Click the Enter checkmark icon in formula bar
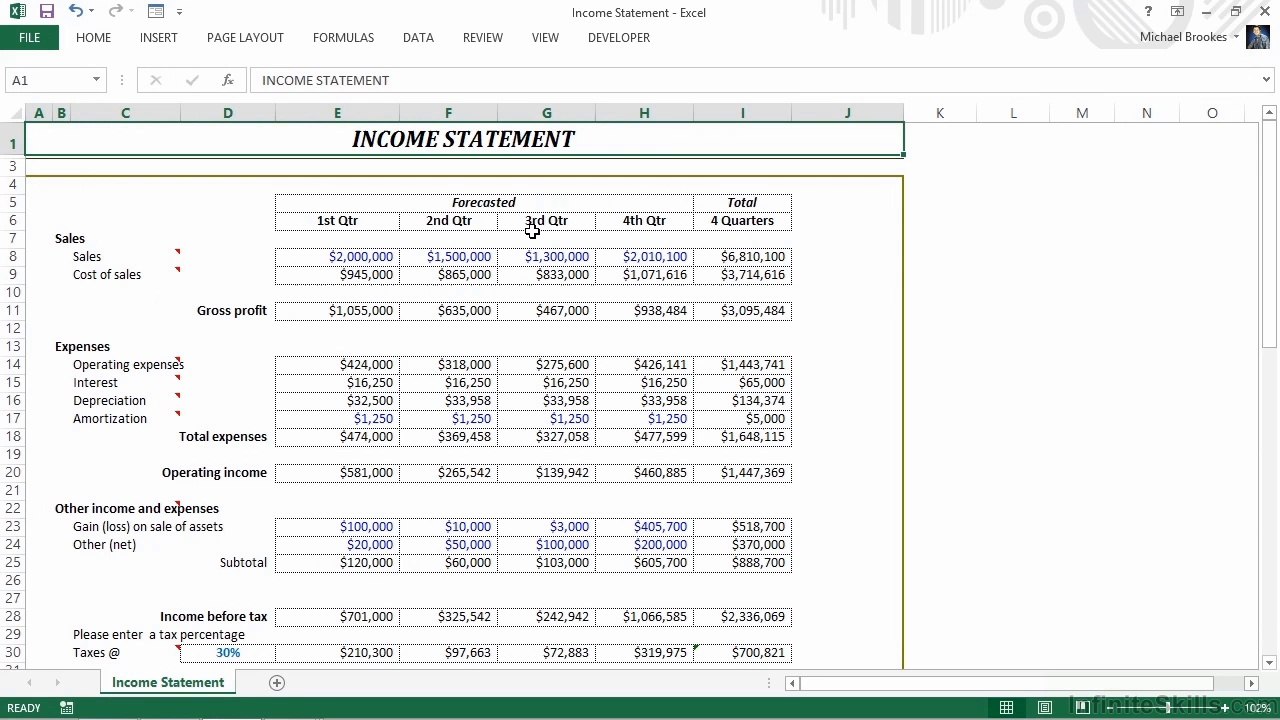 (x=191, y=80)
